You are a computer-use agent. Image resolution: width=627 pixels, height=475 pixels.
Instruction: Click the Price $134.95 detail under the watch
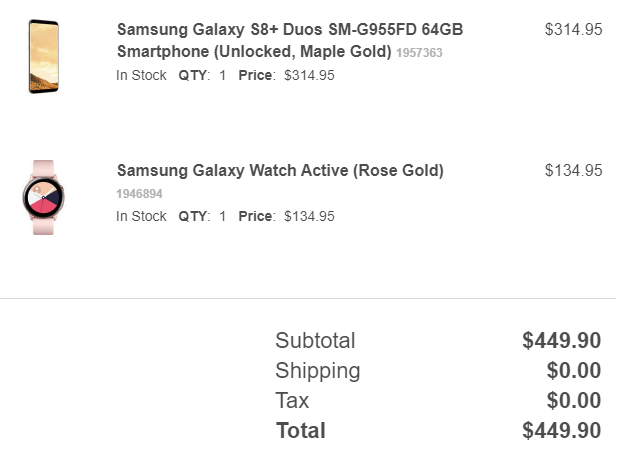(x=286, y=216)
